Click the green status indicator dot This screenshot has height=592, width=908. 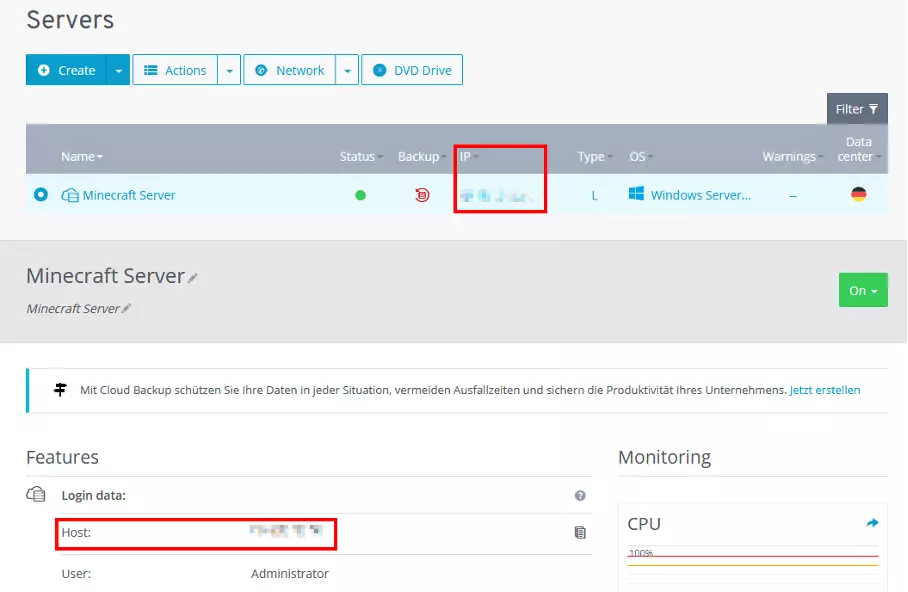360,195
